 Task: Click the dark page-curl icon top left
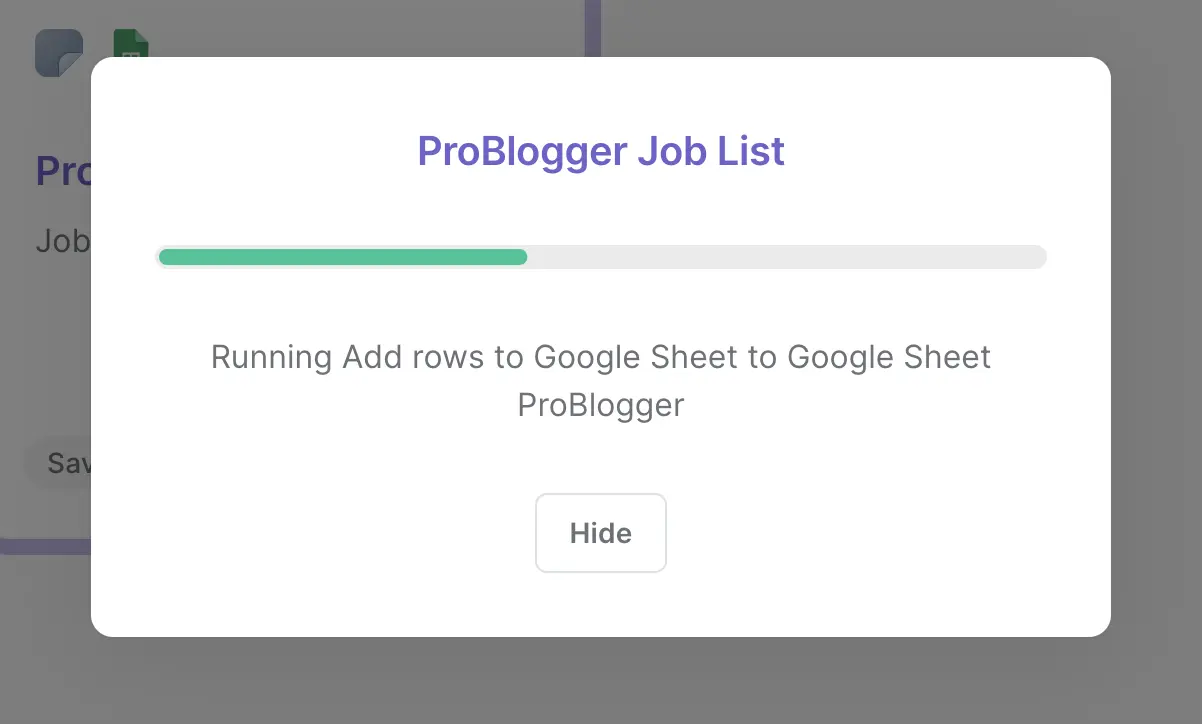pyautogui.click(x=58, y=52)
